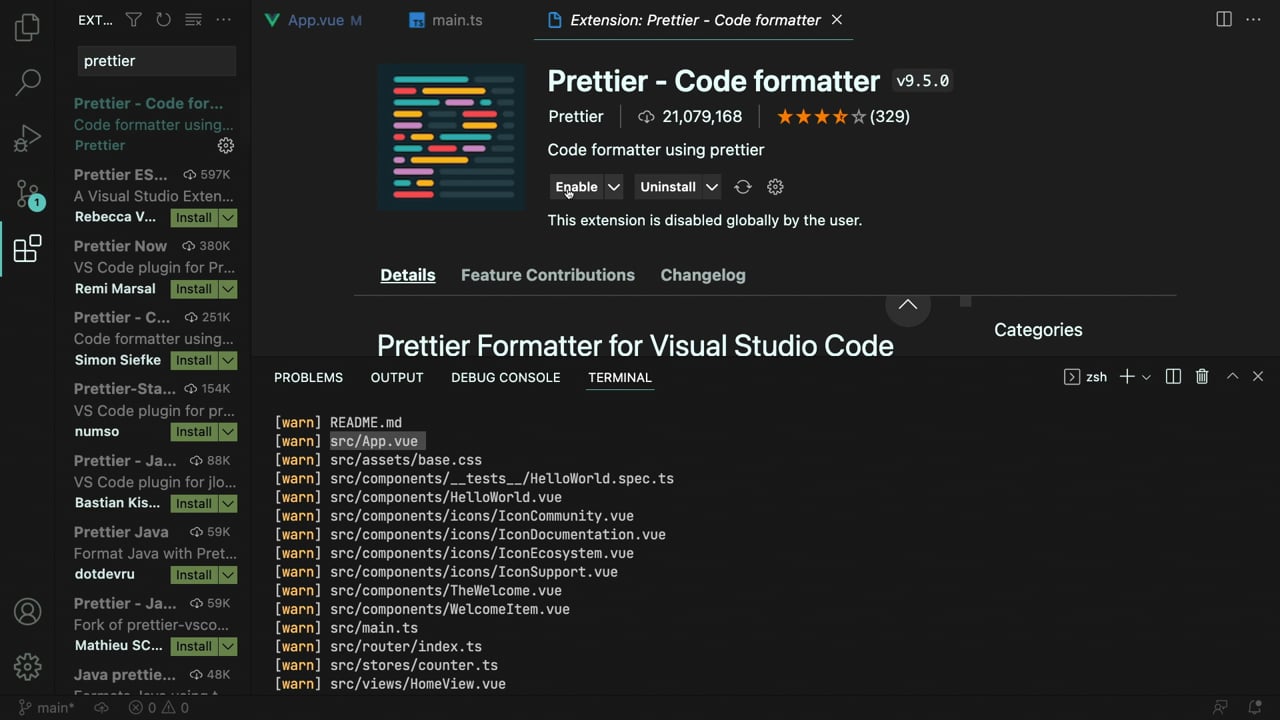1280x720 pixels.
Task: Maximize the terminal panel size
Action: pos(1232,377)
